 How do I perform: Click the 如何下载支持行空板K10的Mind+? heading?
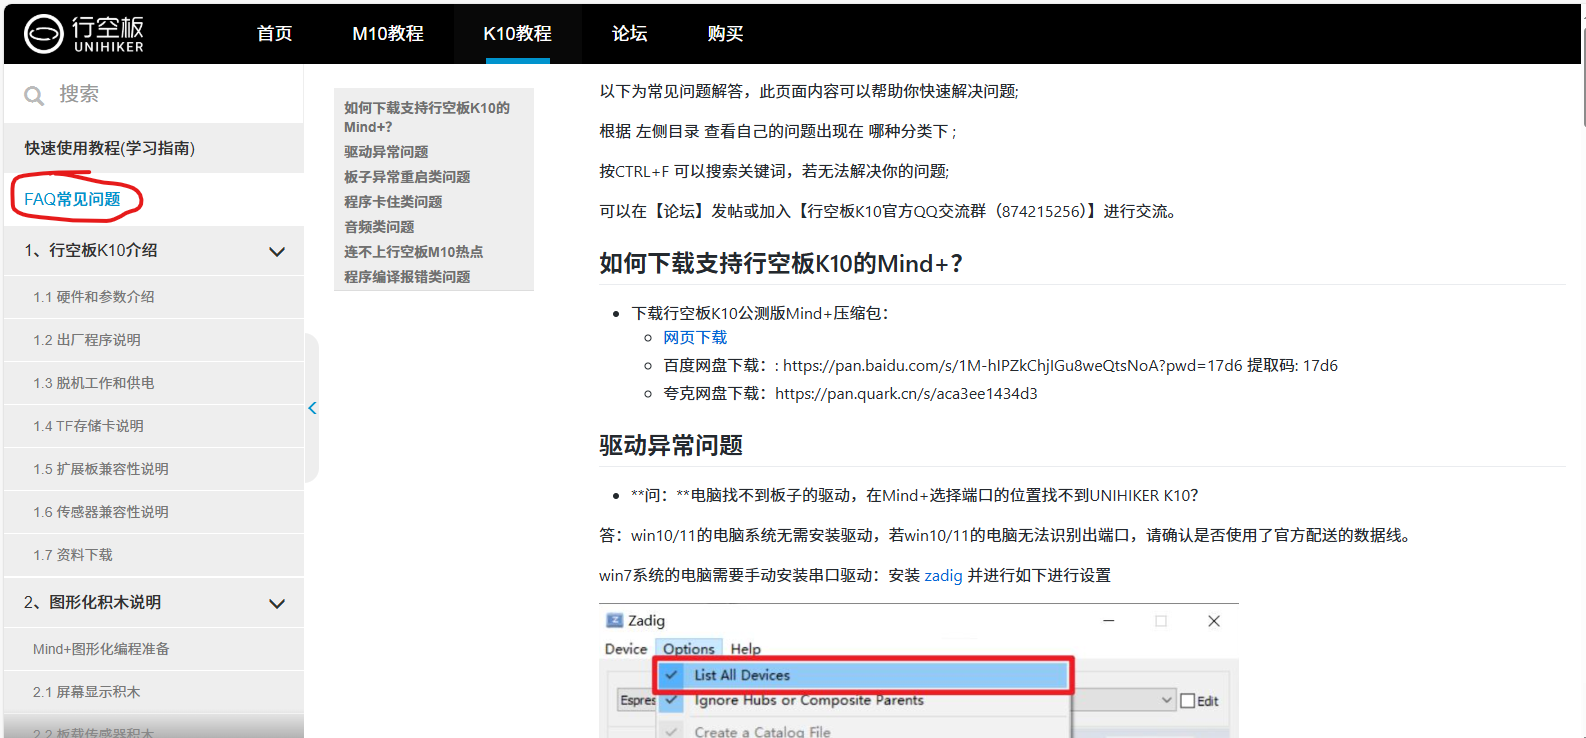(x=780, y=264)
